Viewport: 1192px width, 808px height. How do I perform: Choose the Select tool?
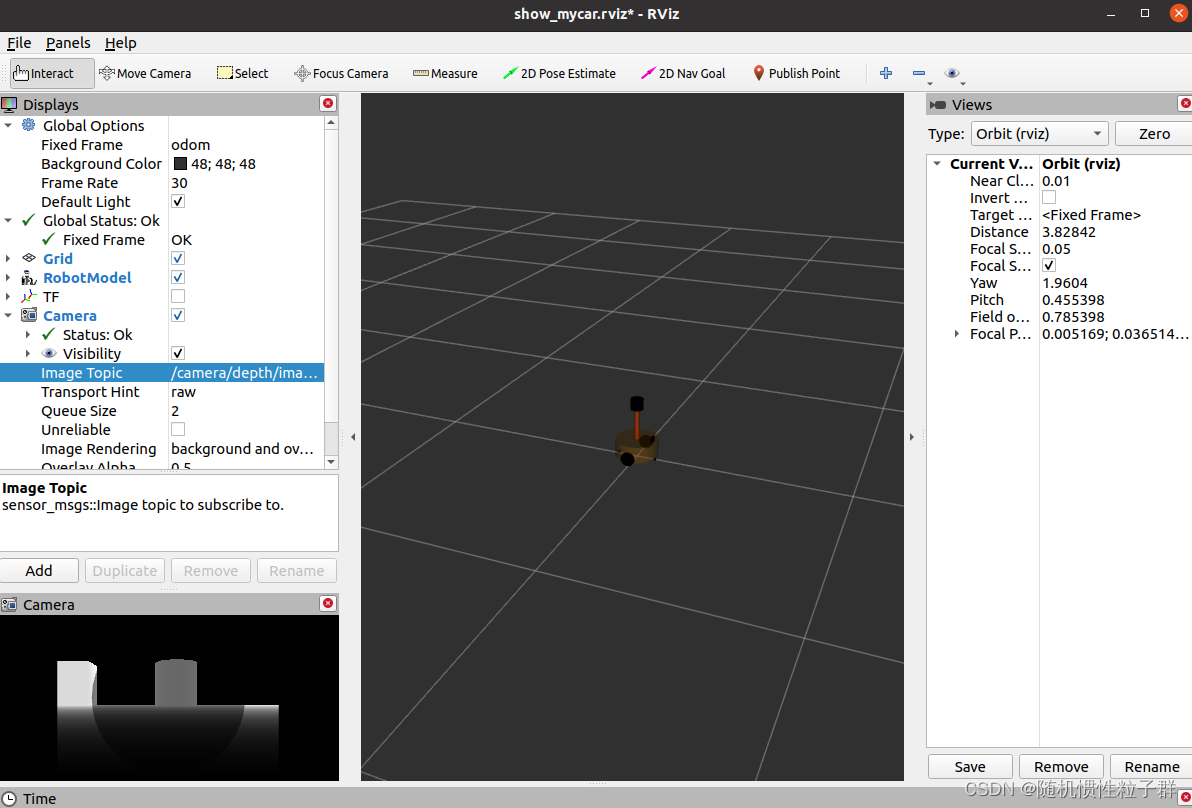pos(243,74)
